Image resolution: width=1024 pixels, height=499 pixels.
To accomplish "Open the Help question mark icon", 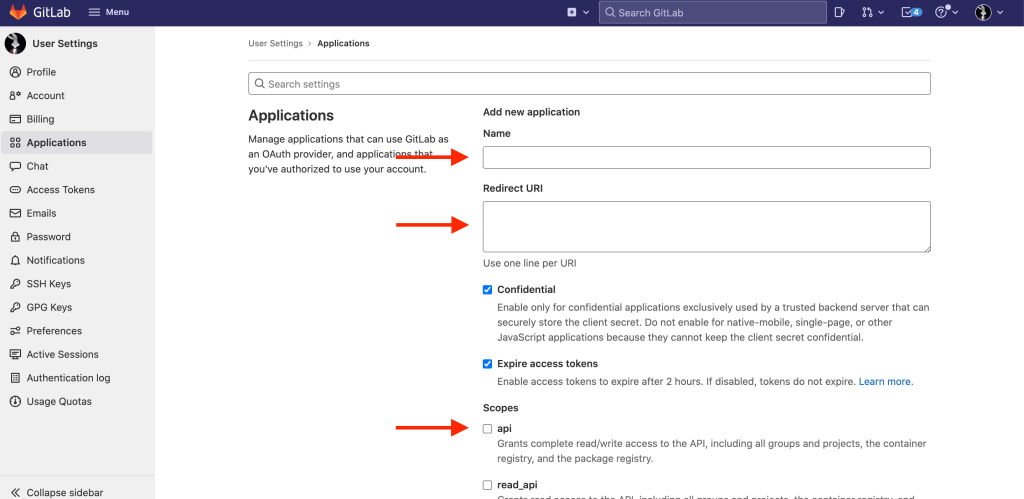I will pyautogui.click(x=940, y=12).
